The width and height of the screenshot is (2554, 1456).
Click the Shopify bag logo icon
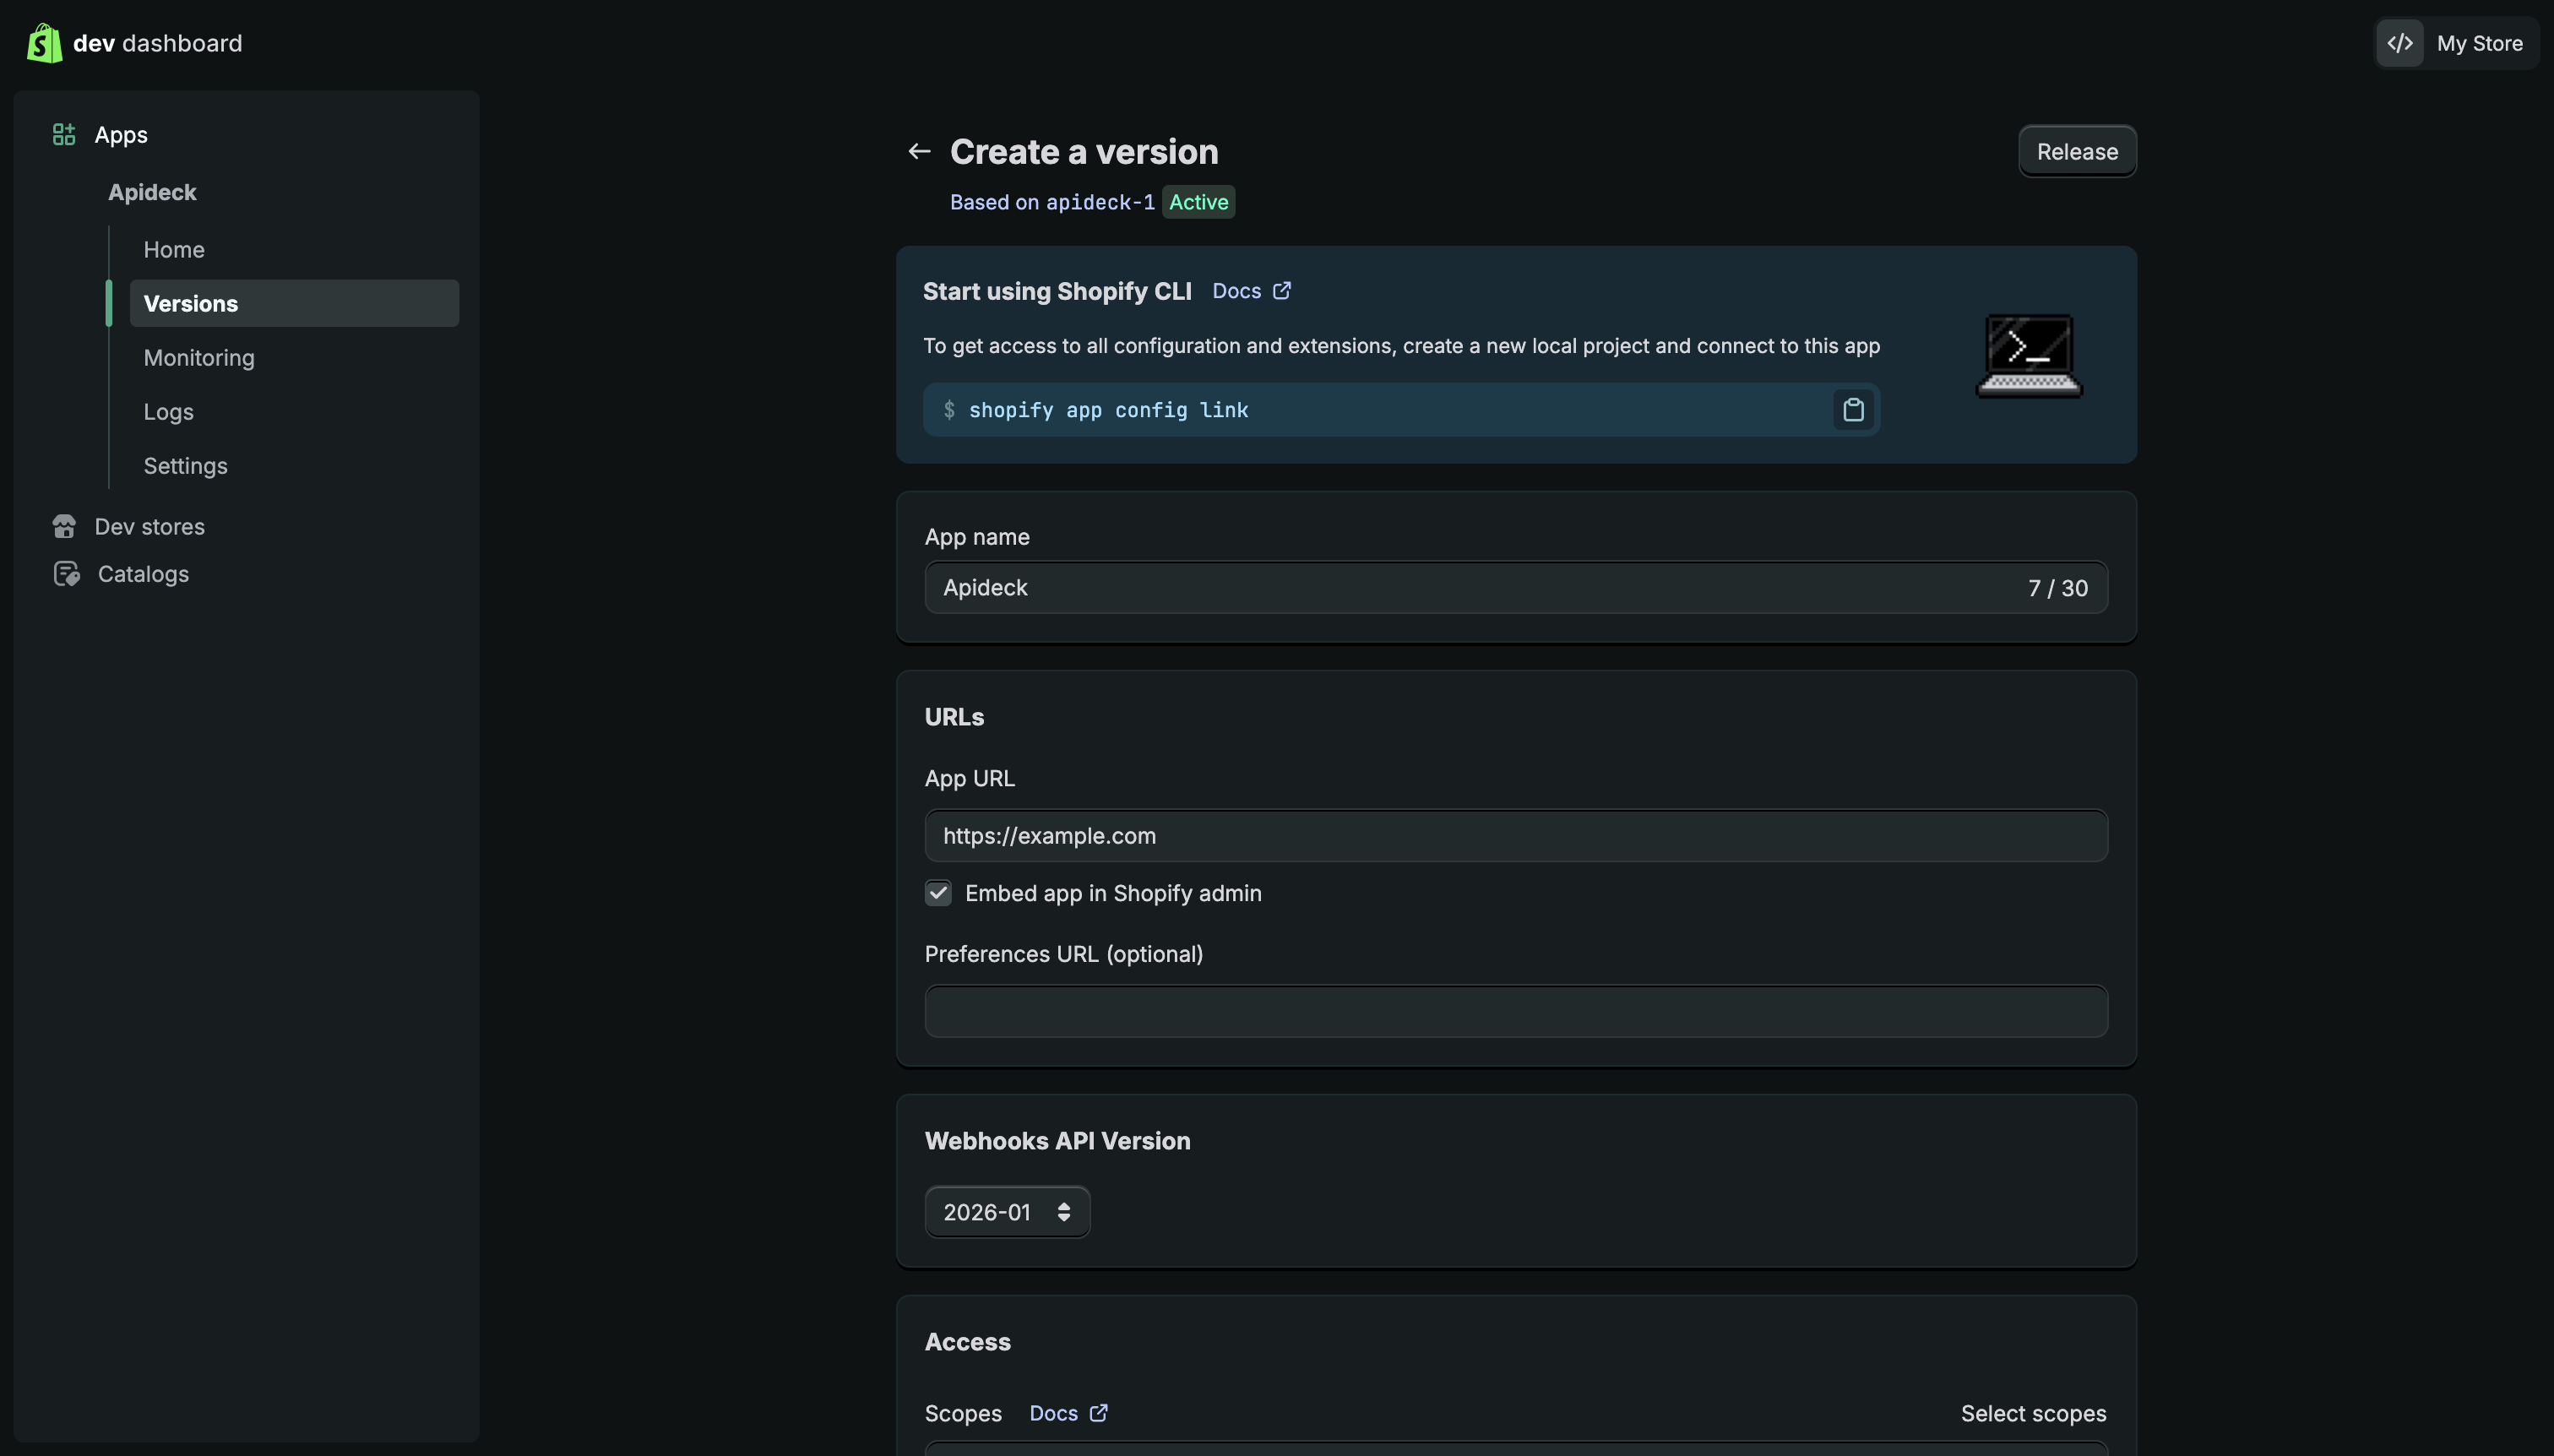tap(44, 43)
